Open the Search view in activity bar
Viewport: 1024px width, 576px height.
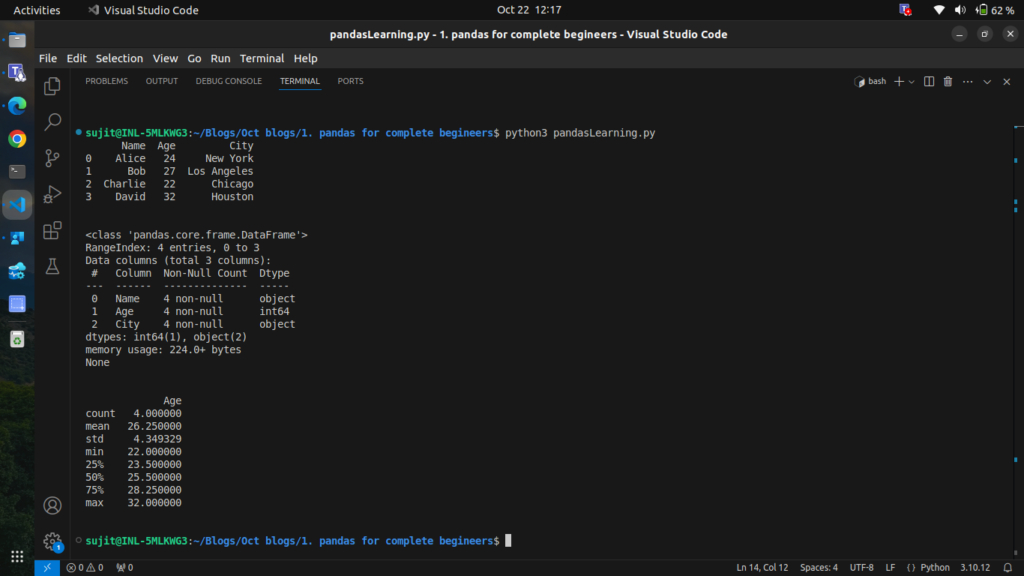(52, 122)
